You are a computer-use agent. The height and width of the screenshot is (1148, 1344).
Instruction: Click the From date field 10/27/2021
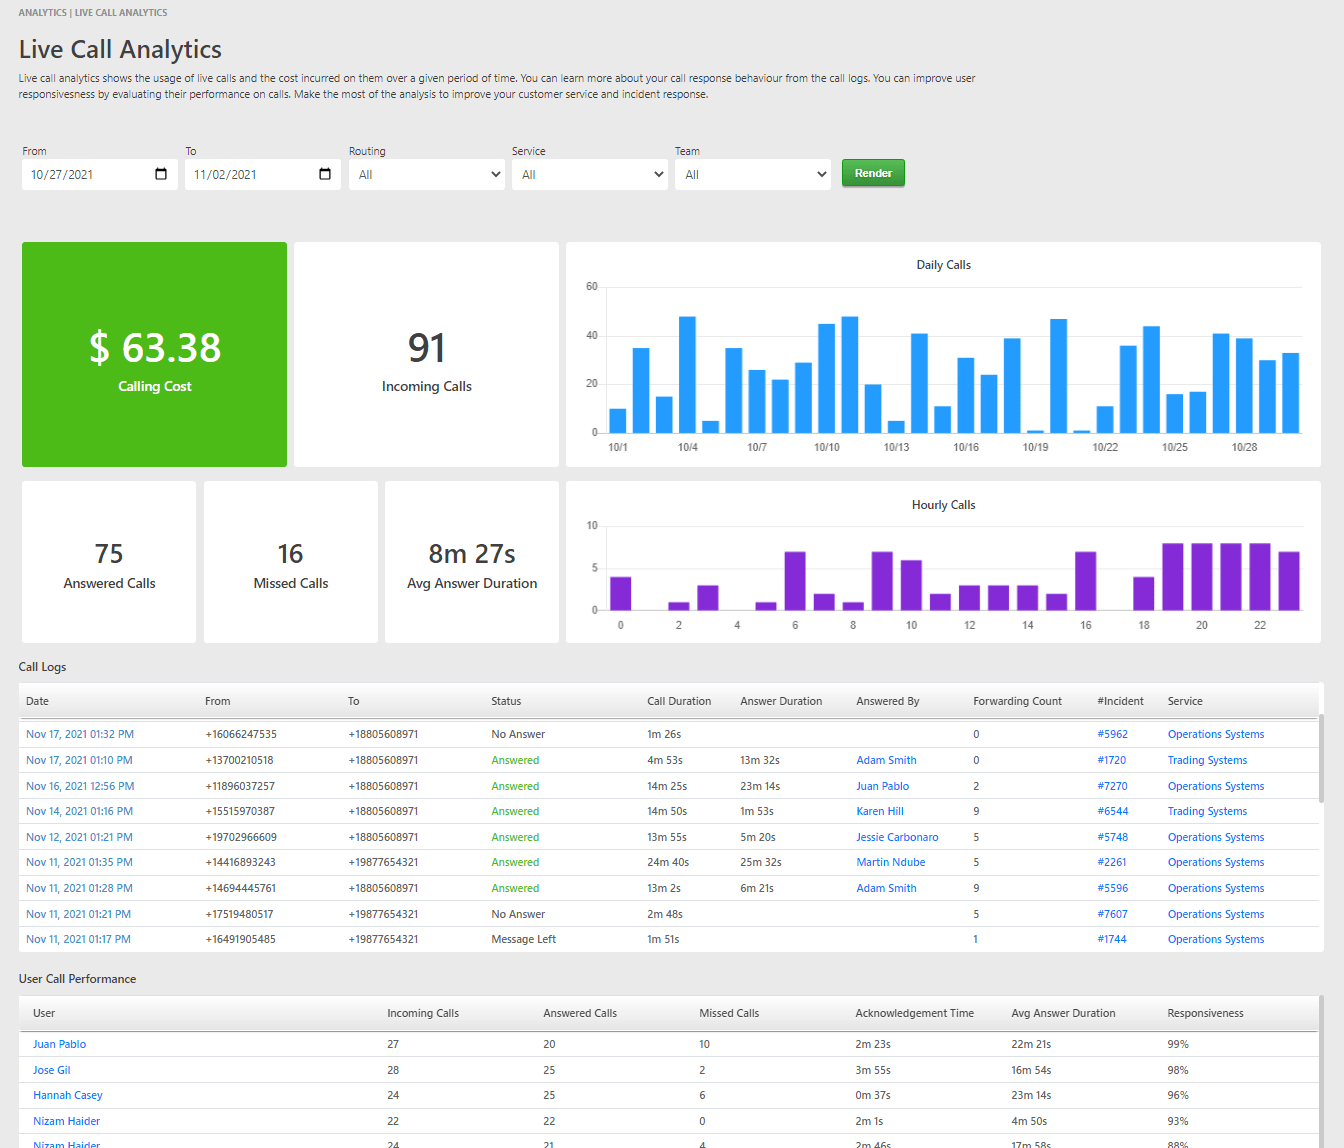point(100,174)
